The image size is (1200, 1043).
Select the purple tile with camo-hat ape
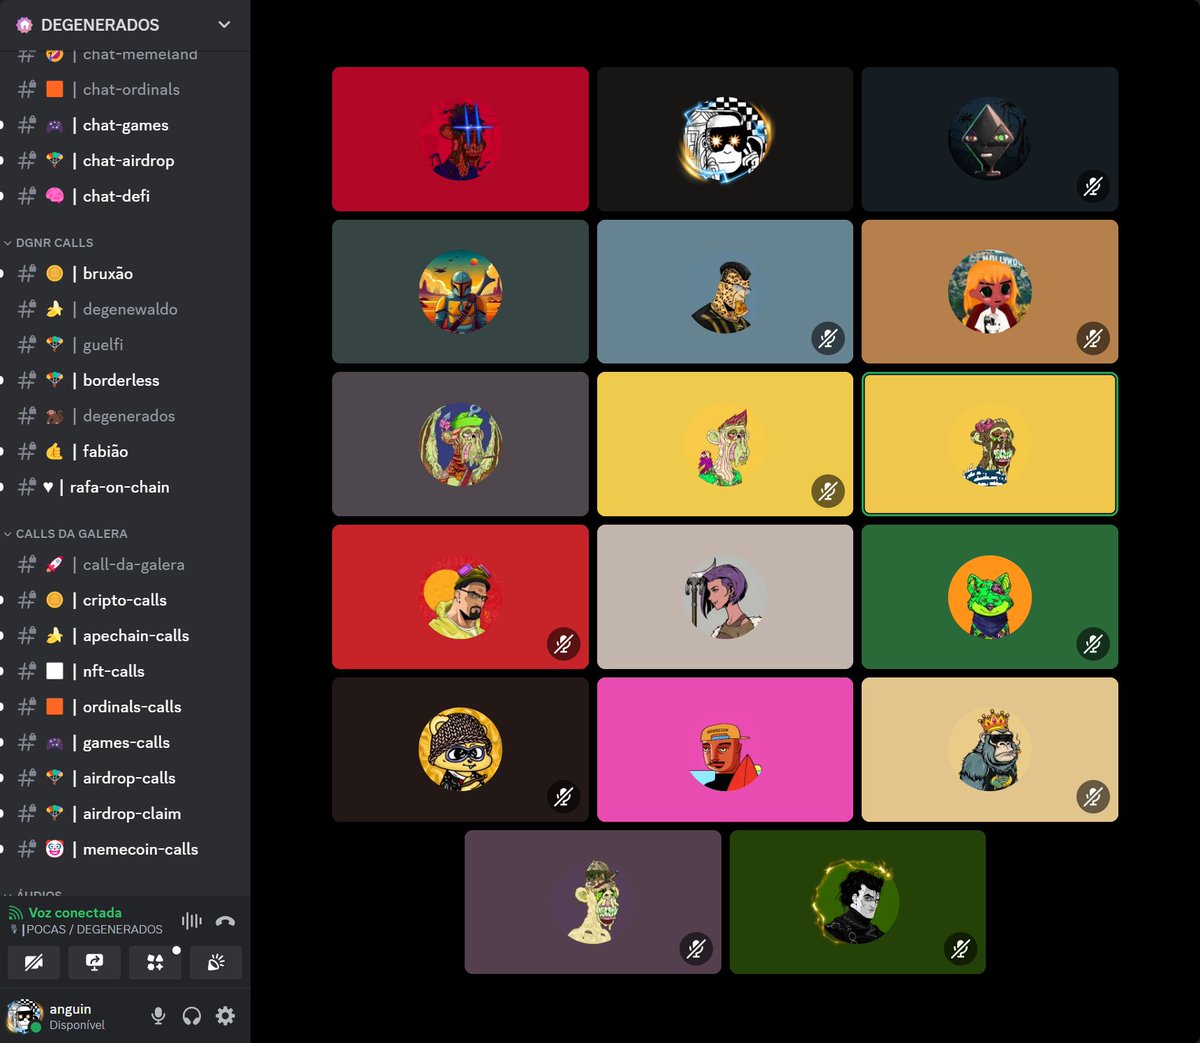click(x=593, y=902)
